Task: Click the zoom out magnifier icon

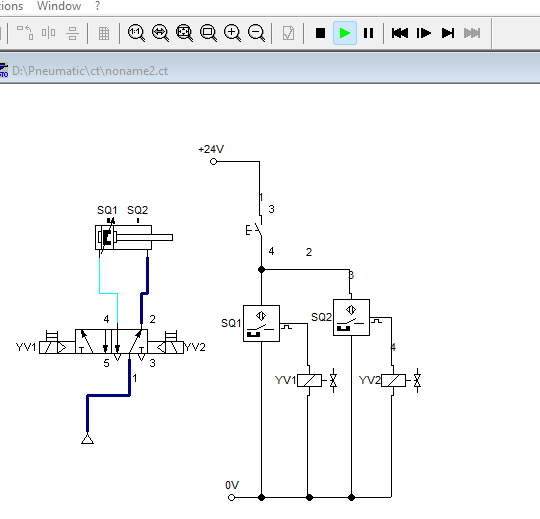Action: (257, 33)
